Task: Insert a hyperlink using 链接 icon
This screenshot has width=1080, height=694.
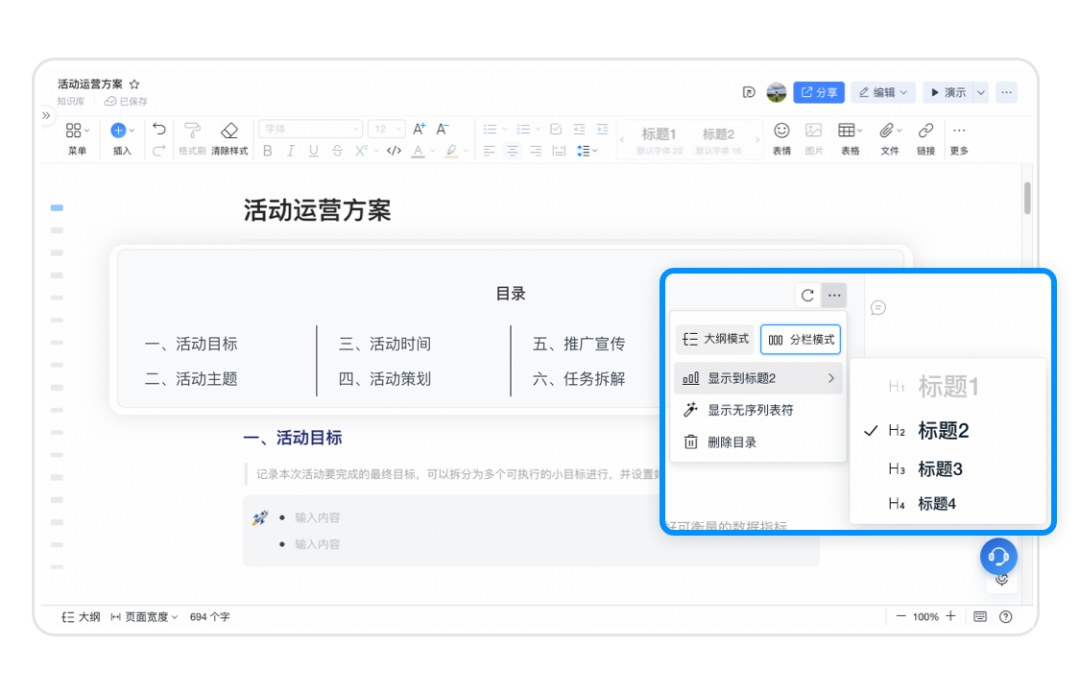Action: (x=926, y=131)
